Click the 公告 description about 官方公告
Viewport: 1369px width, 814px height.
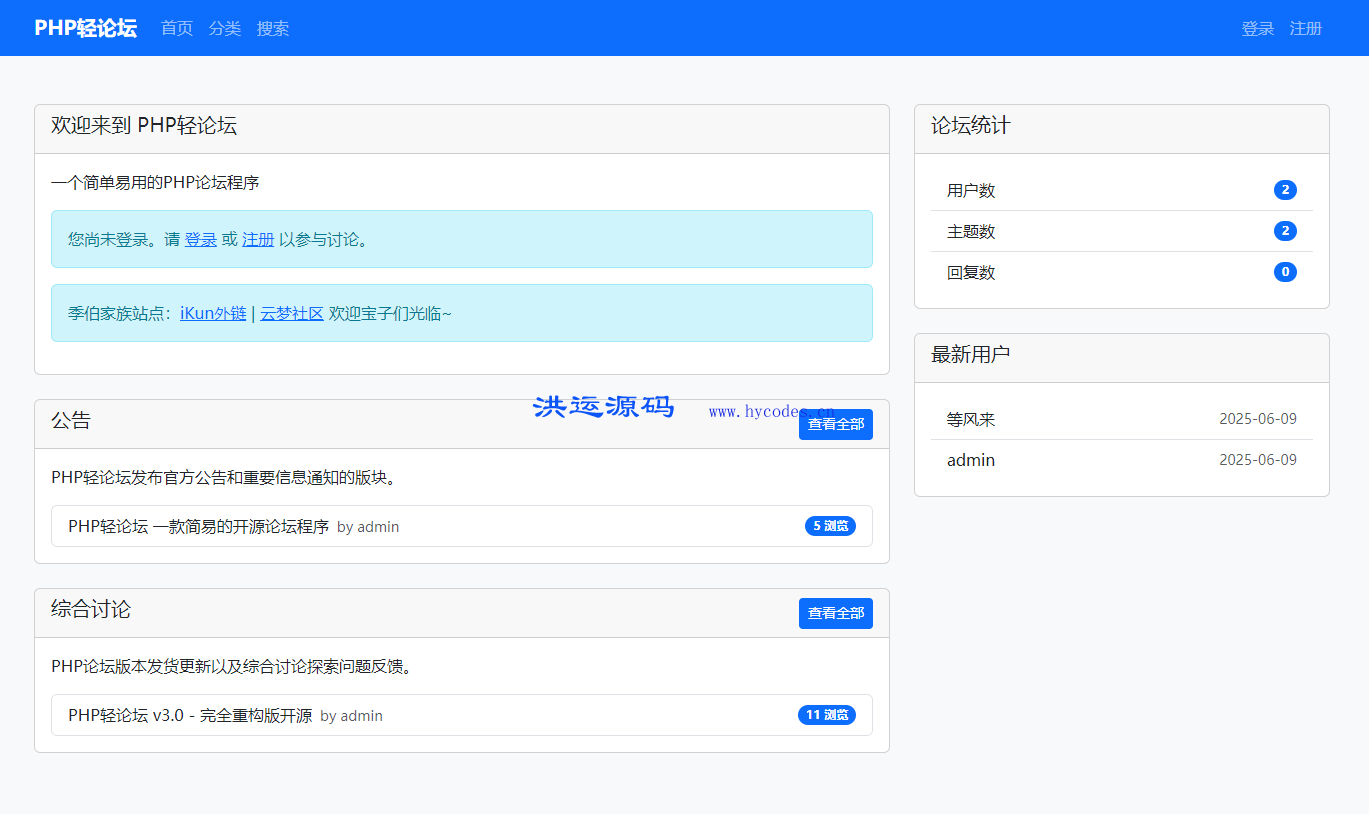tap(226, 477)
